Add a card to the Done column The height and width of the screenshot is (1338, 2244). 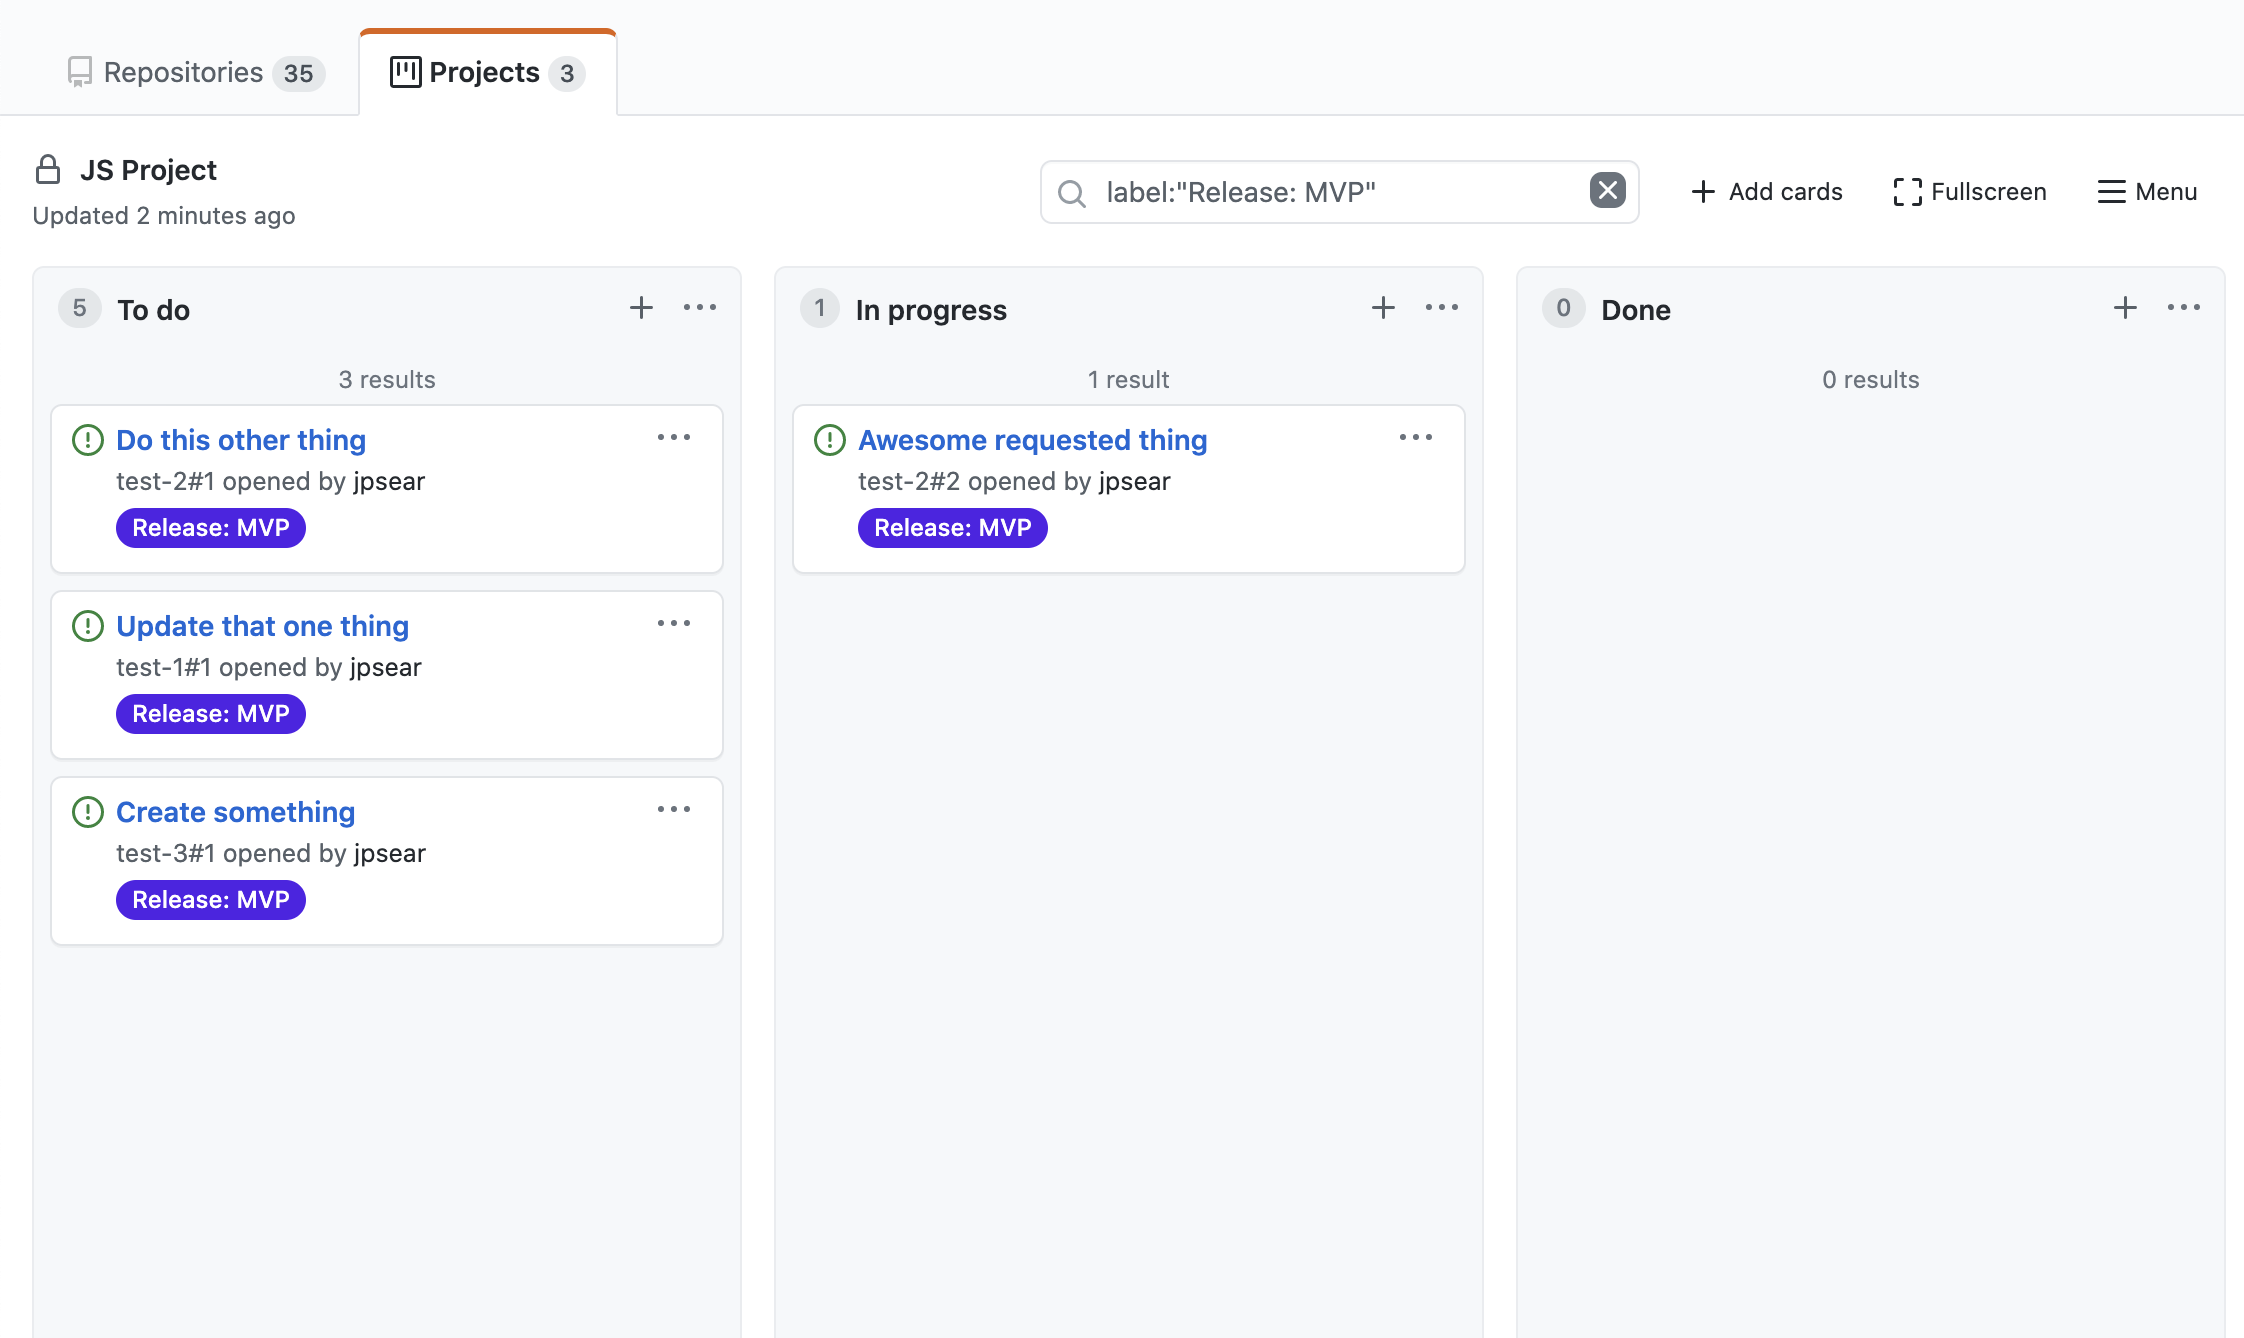(2125, 308)
